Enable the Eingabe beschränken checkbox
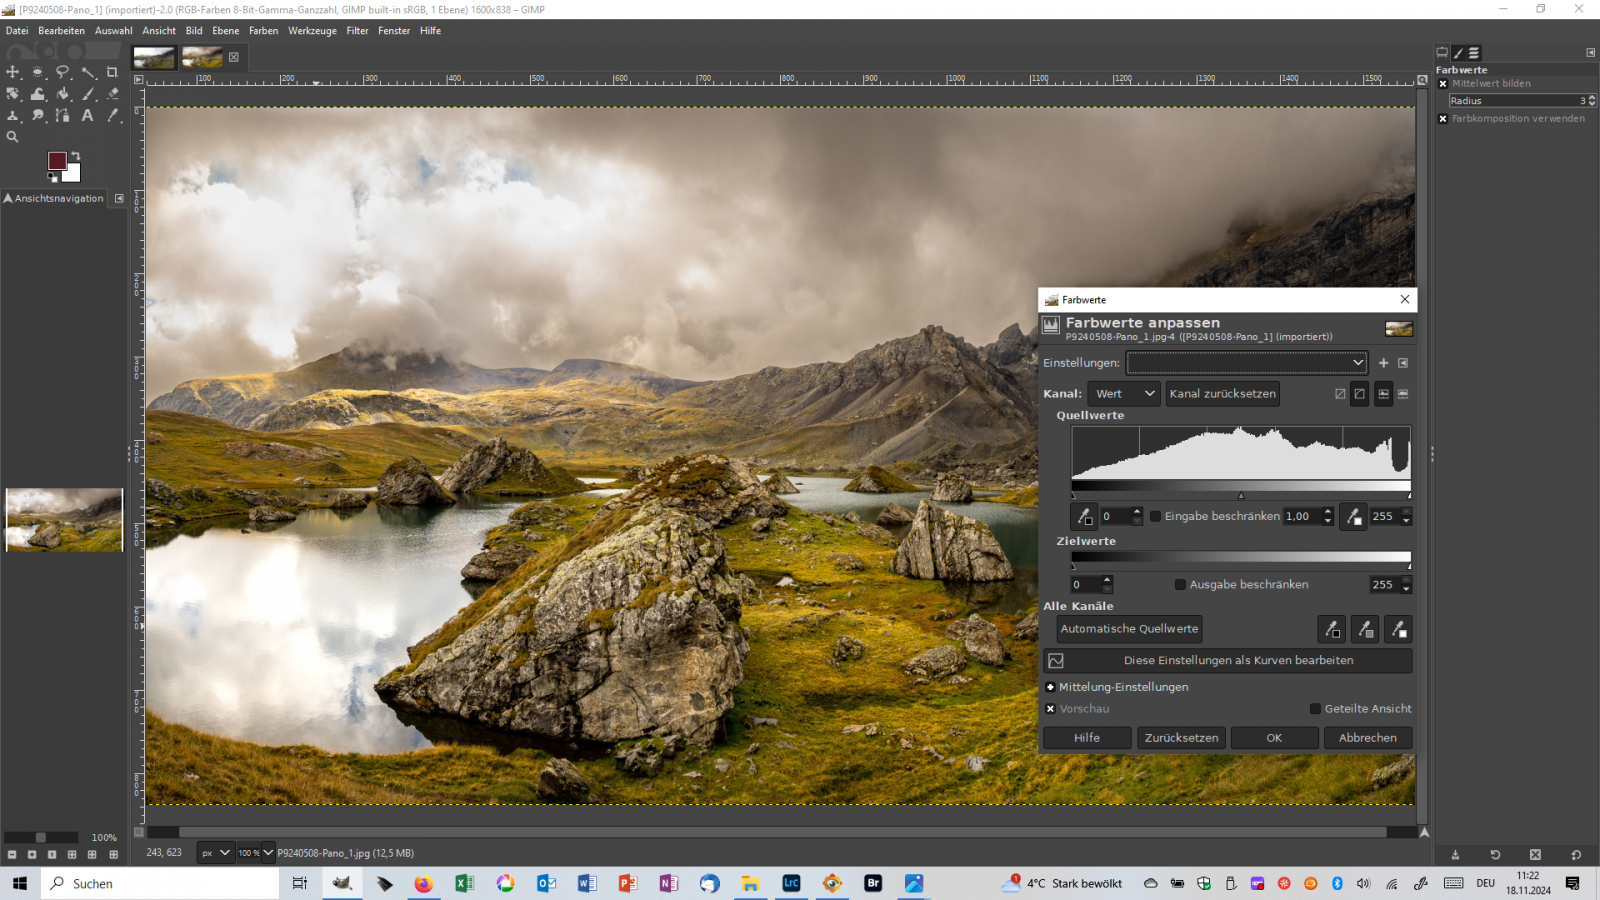The height and width of the screenshot is (900, 1600). coord(1156,517)
